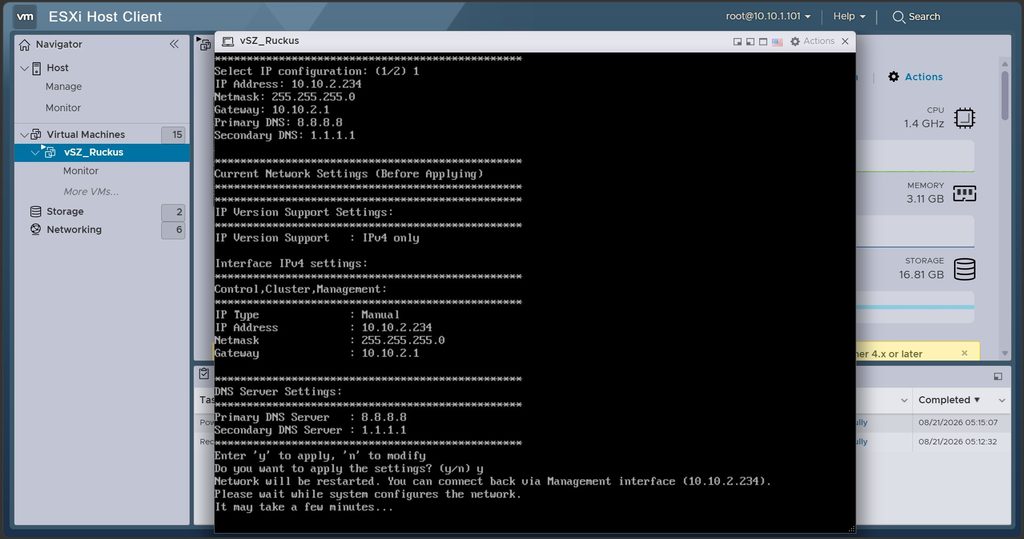Click the ESXi Host Client title
The height and width of the screenshot is (539, 1024).
tap(105, 17)
